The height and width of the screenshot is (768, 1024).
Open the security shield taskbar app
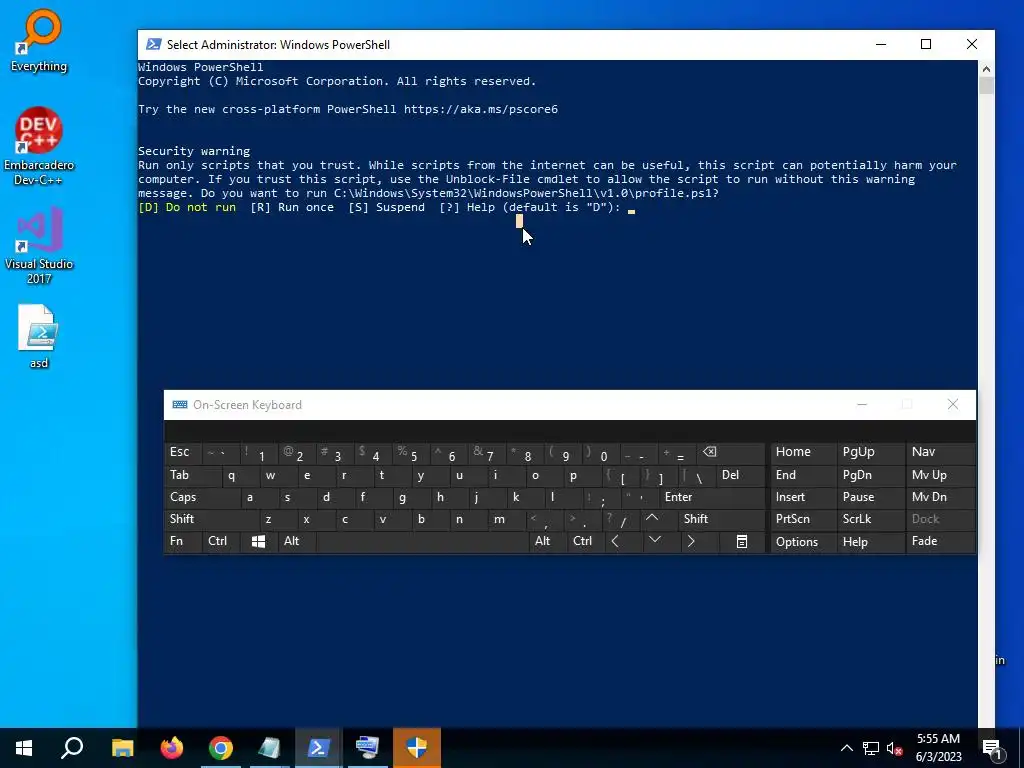point(417,748)
